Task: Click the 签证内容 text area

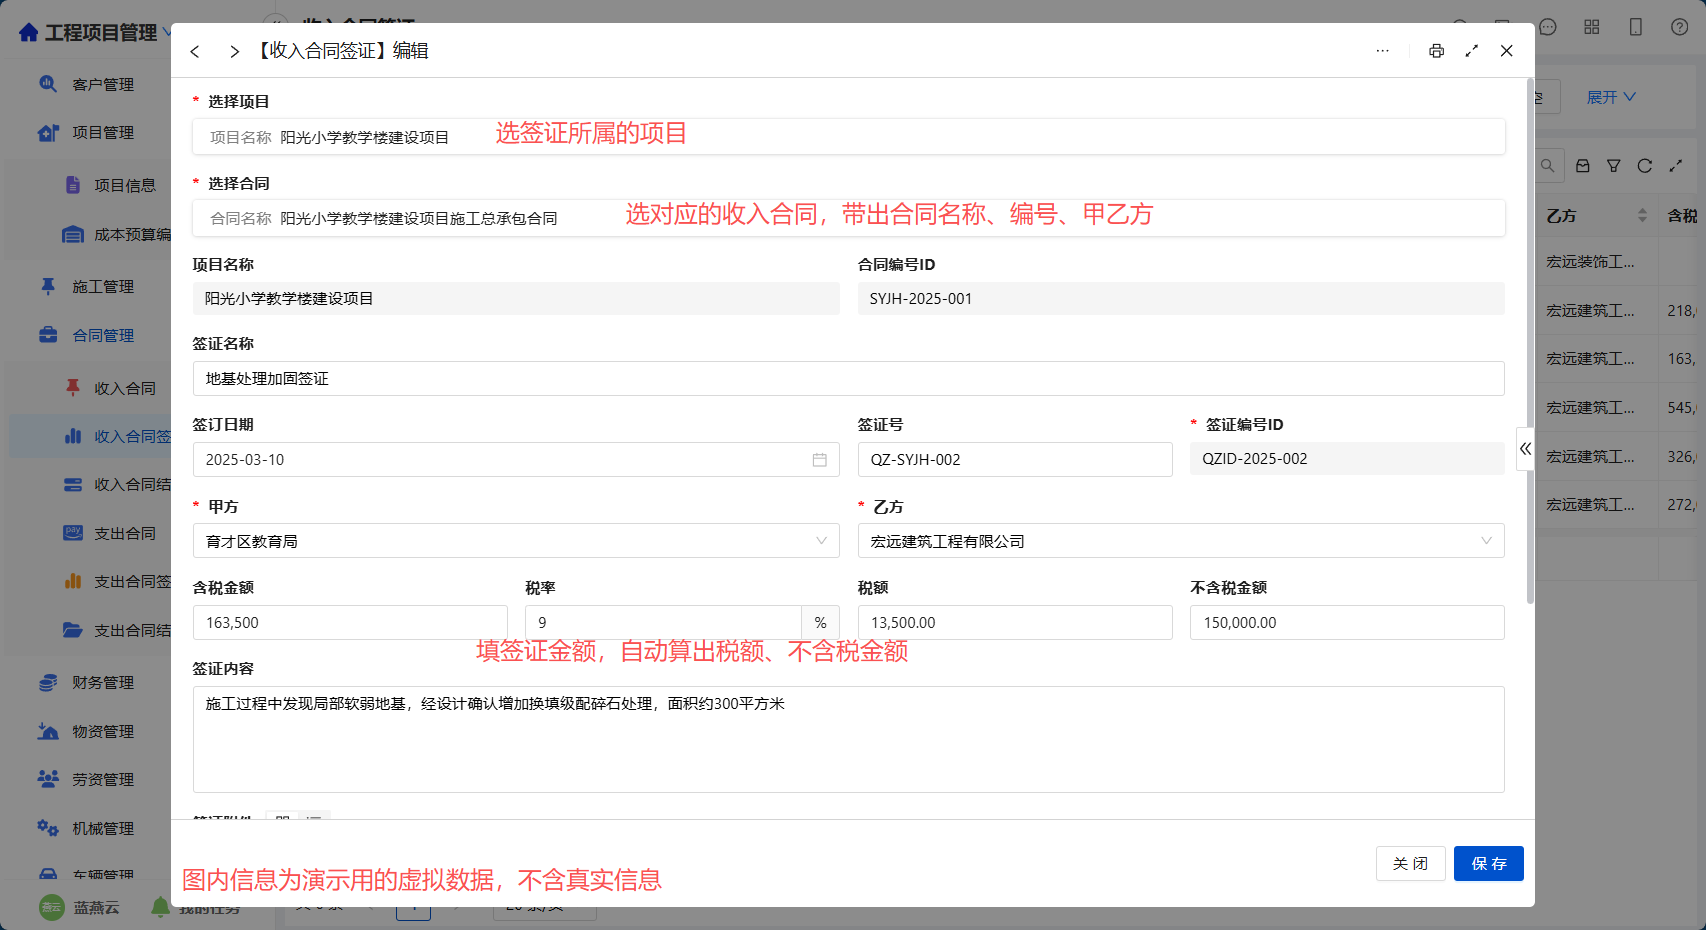Action: (849, 740)
